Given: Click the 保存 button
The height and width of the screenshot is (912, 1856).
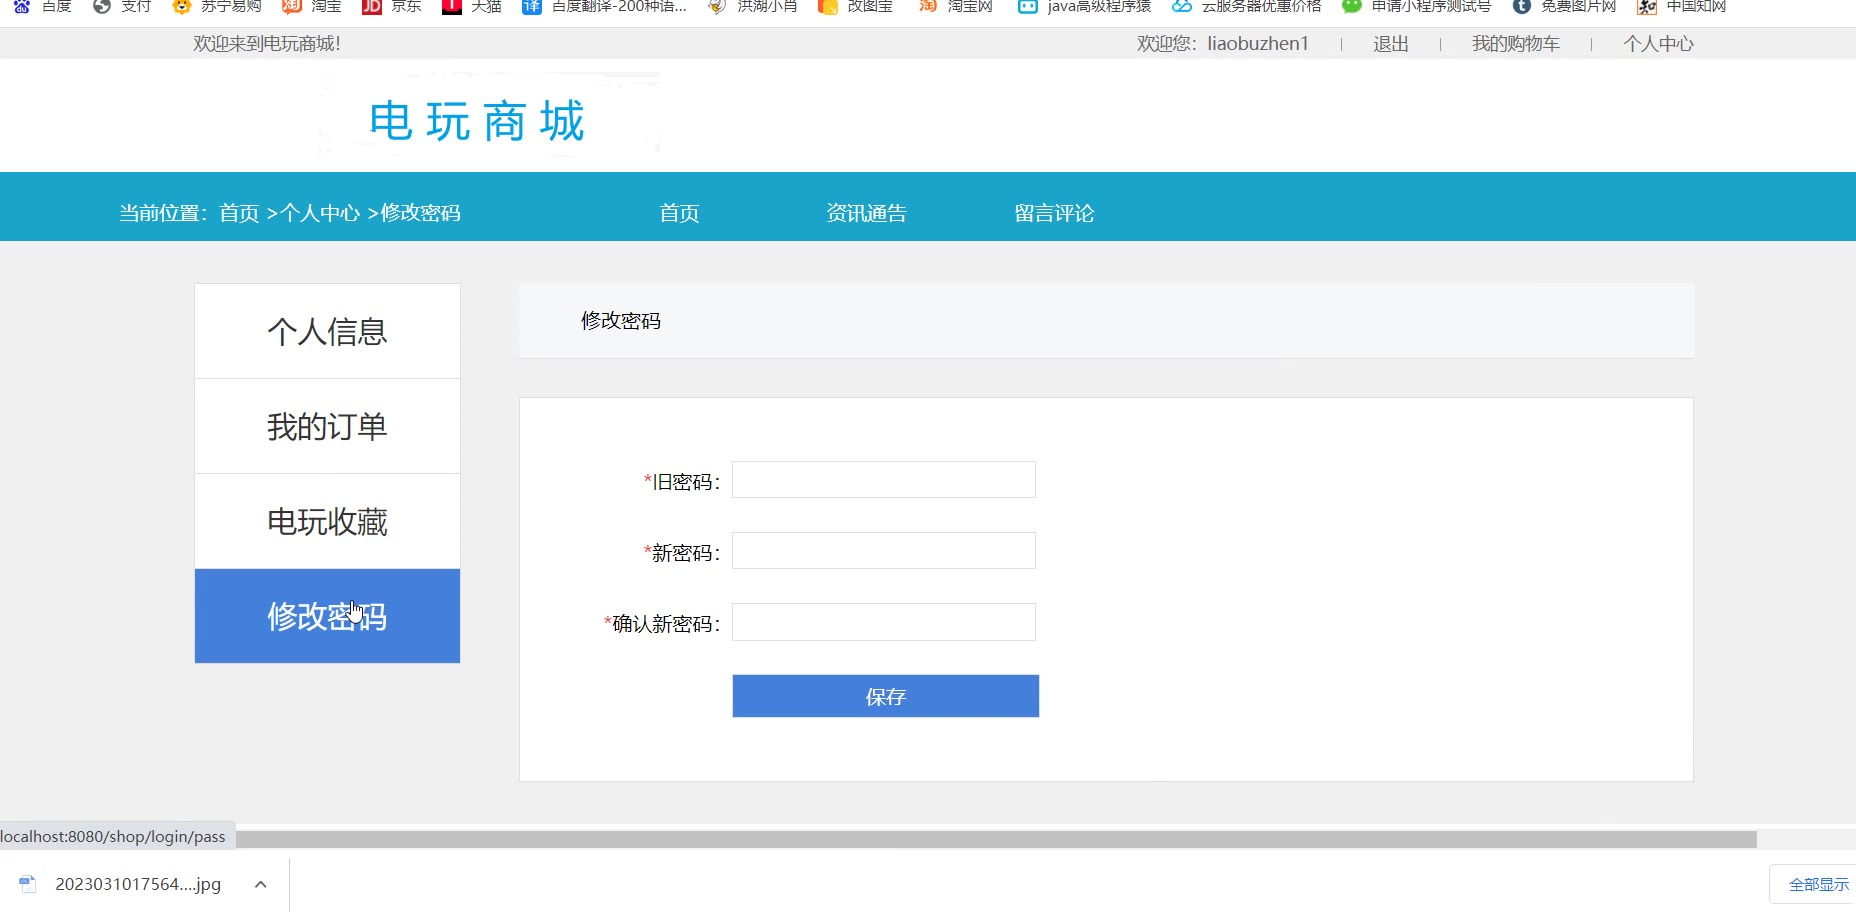Looking at the screenshot, I should point(886,696).
